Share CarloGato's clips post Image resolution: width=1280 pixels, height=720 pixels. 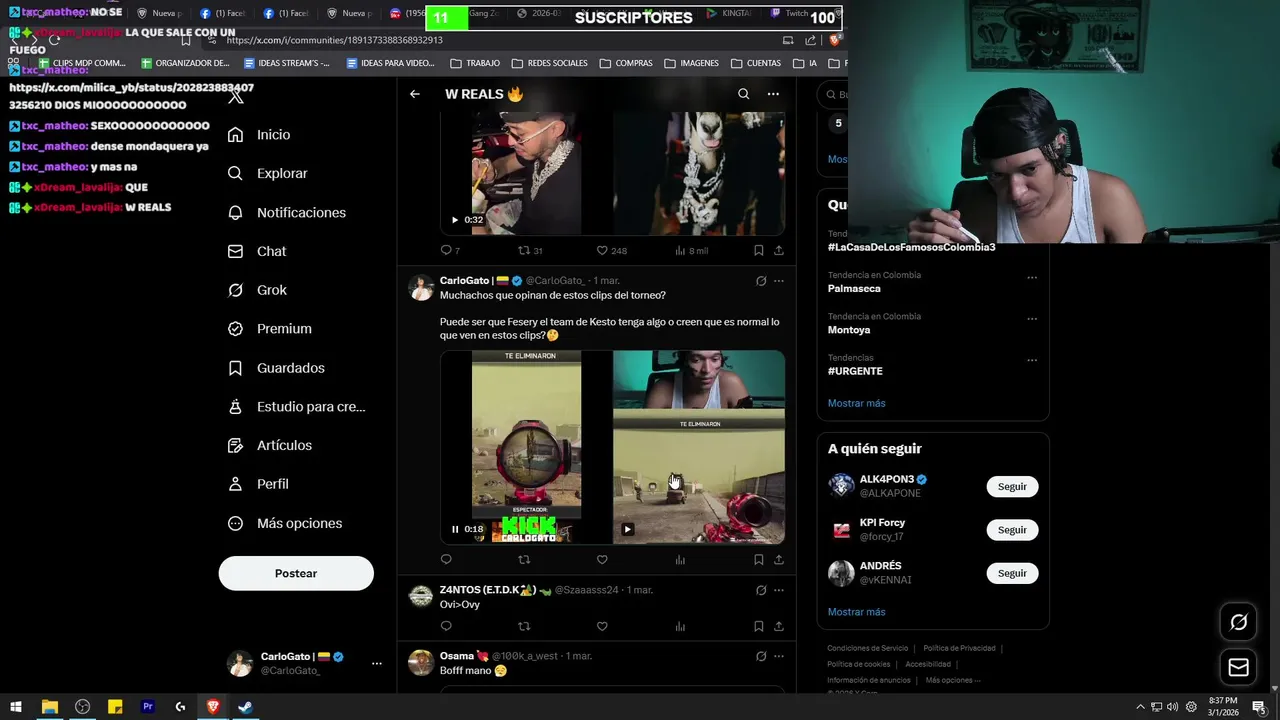point(779,560)
